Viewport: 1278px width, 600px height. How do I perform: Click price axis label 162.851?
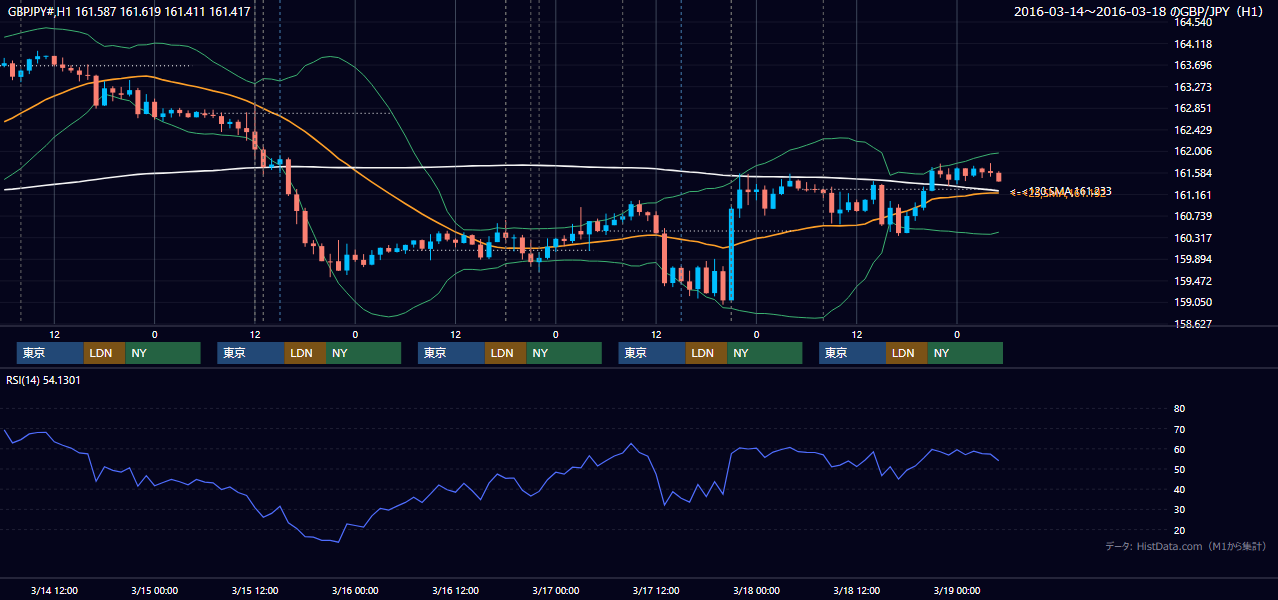click(x=1192, y=108)
